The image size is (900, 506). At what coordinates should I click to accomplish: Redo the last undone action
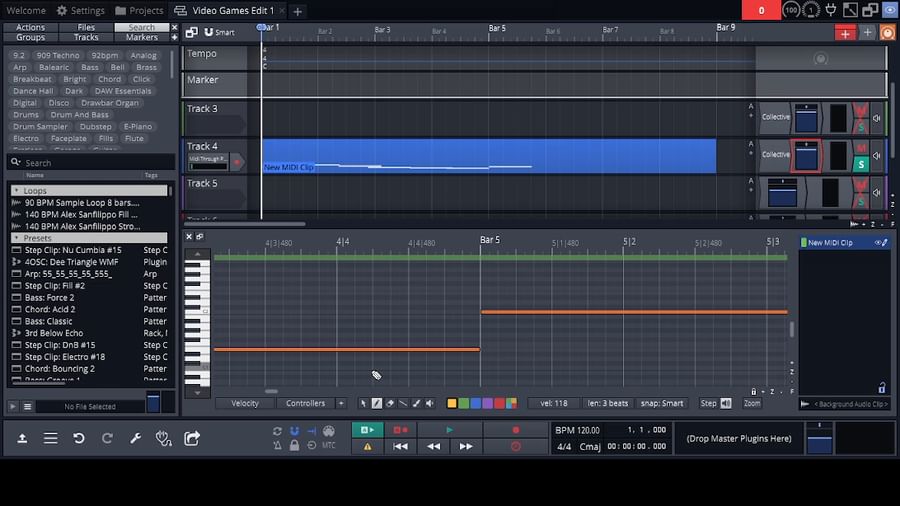pyautogui.click(x=107, y=438)
